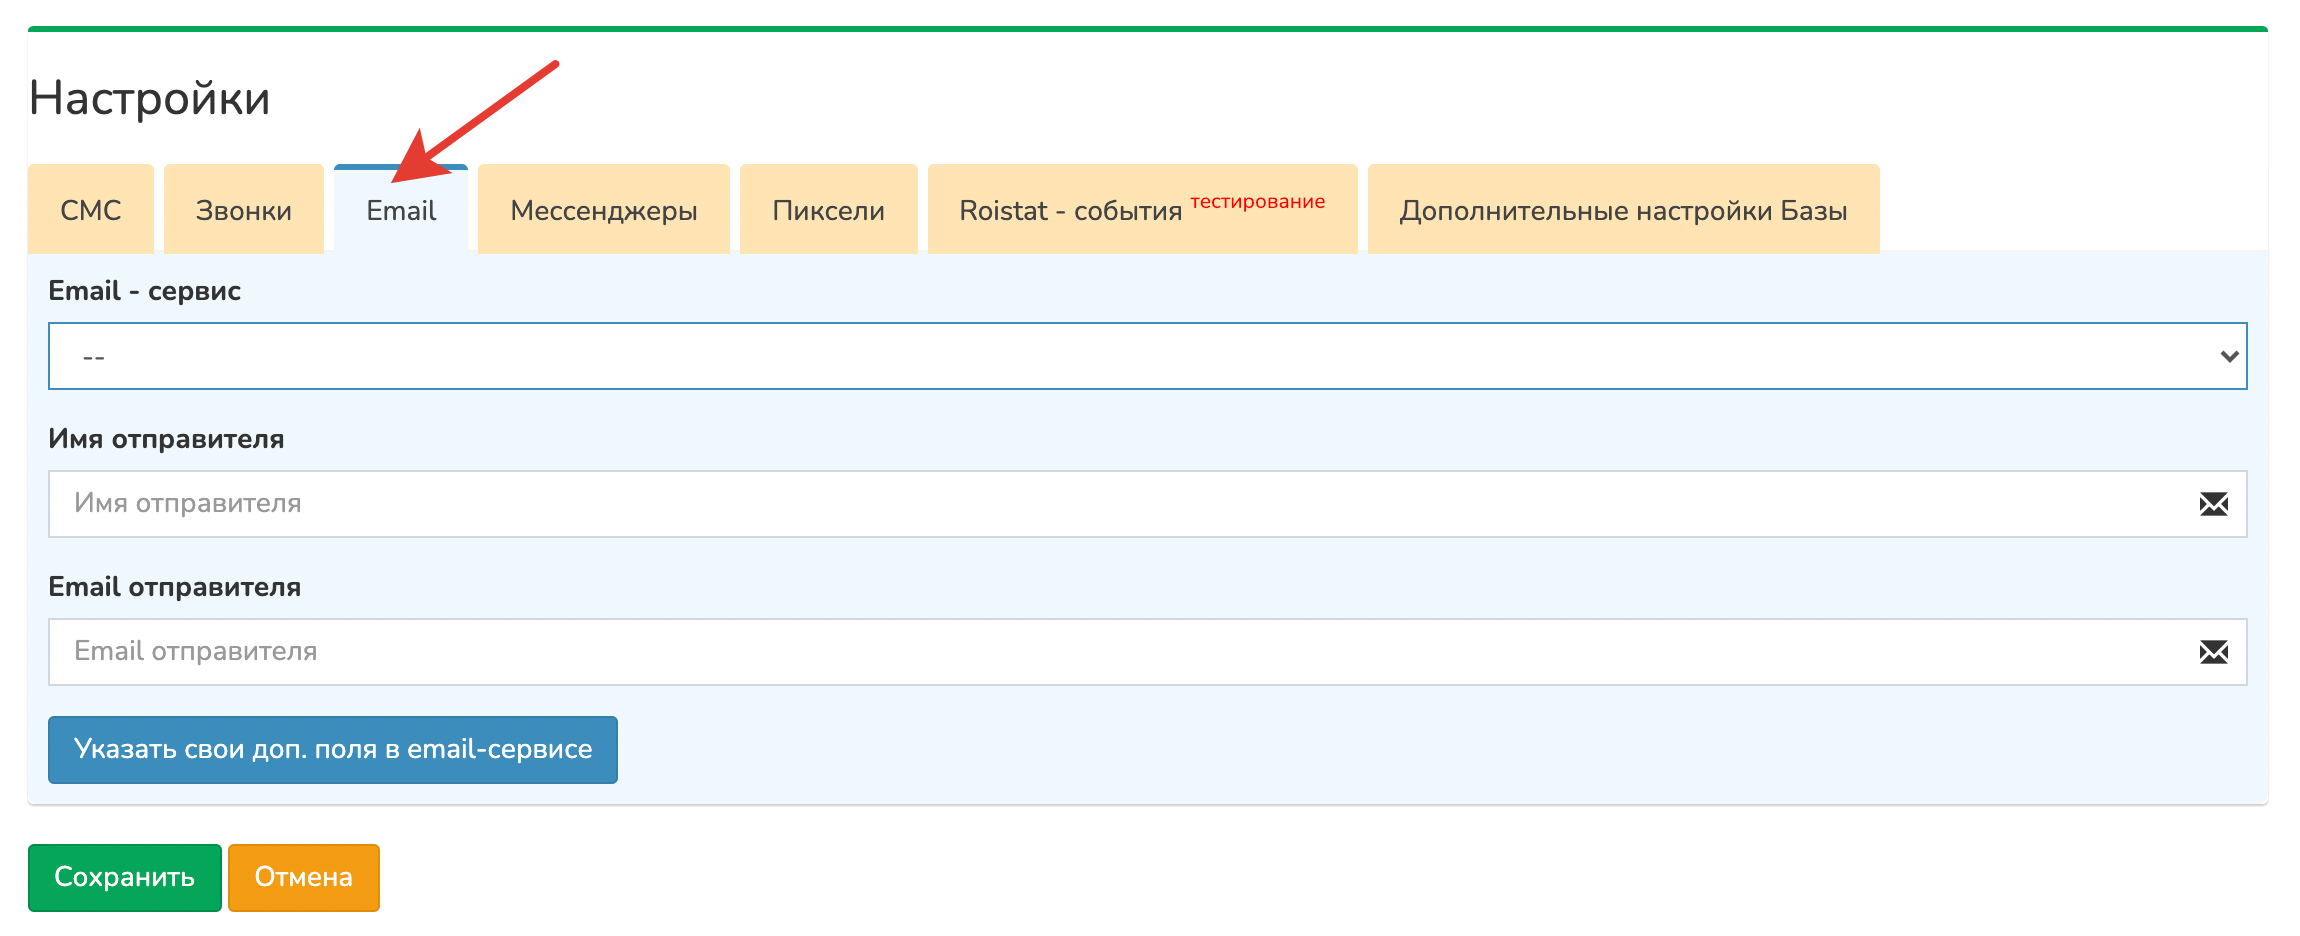Image resolution: width=2300 pixels, height=936 pixels.
Task: Open the СМС settings tab
Action: click(x=91, y=209)
